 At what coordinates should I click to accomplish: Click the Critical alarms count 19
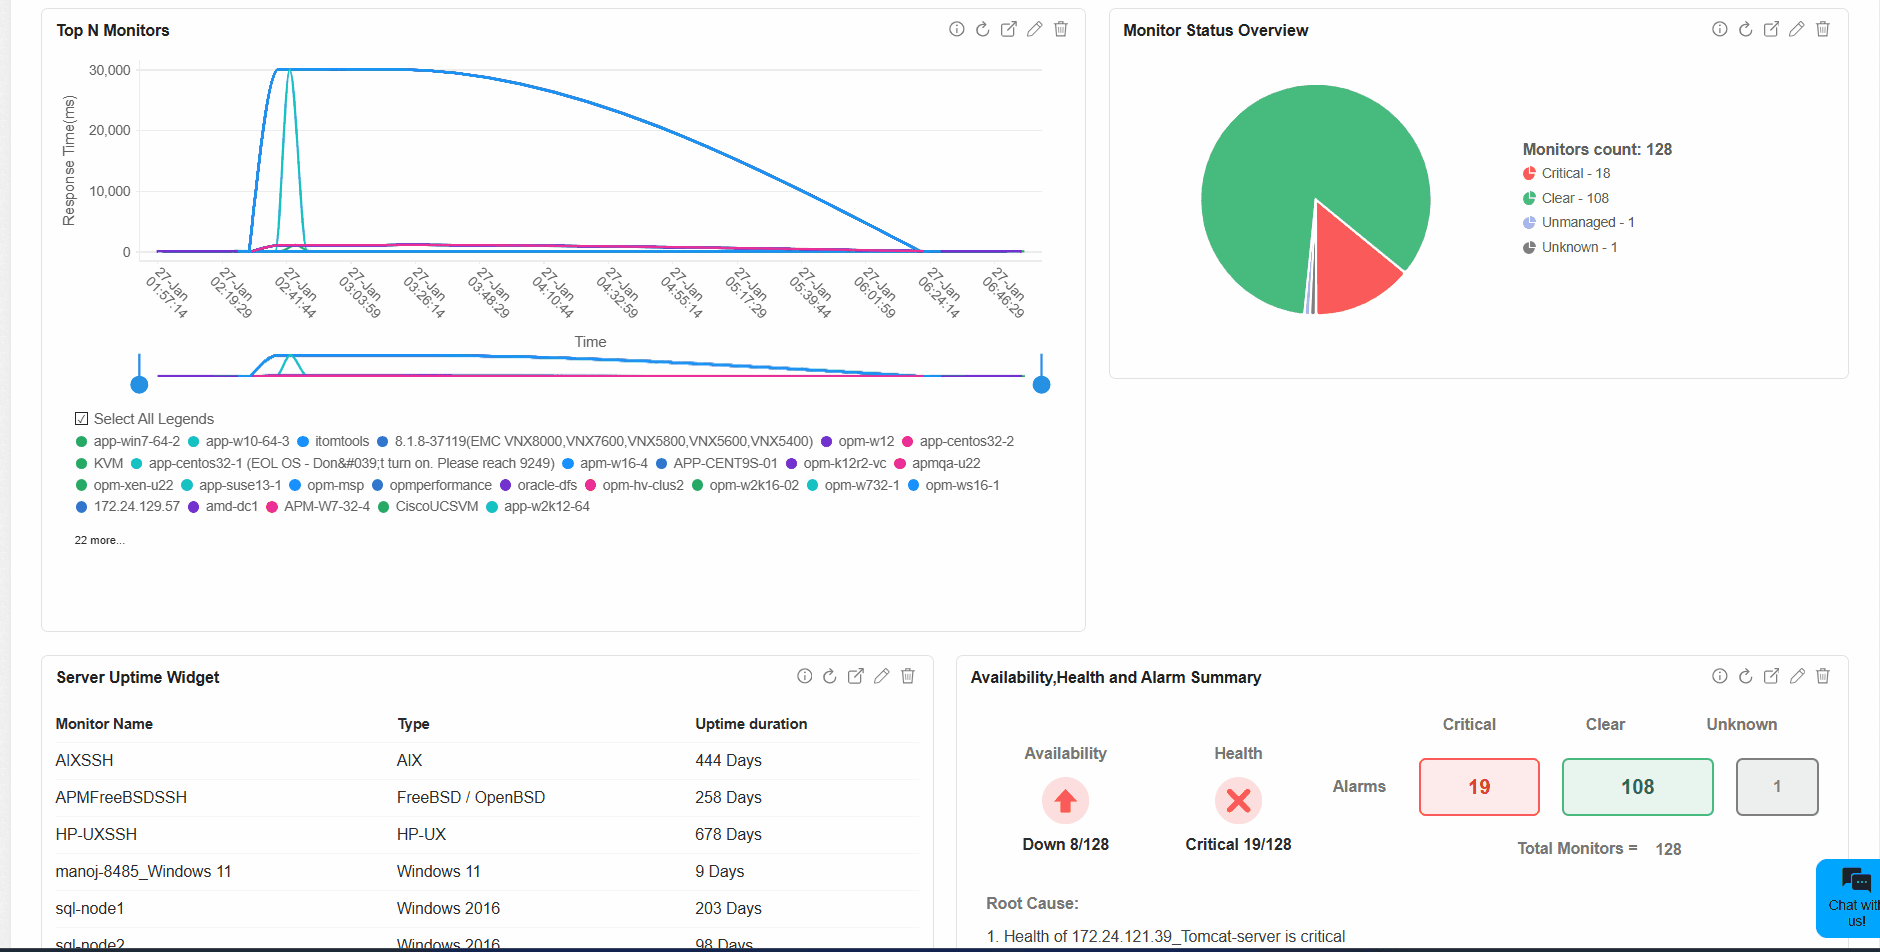click(x=1479, y=787)
